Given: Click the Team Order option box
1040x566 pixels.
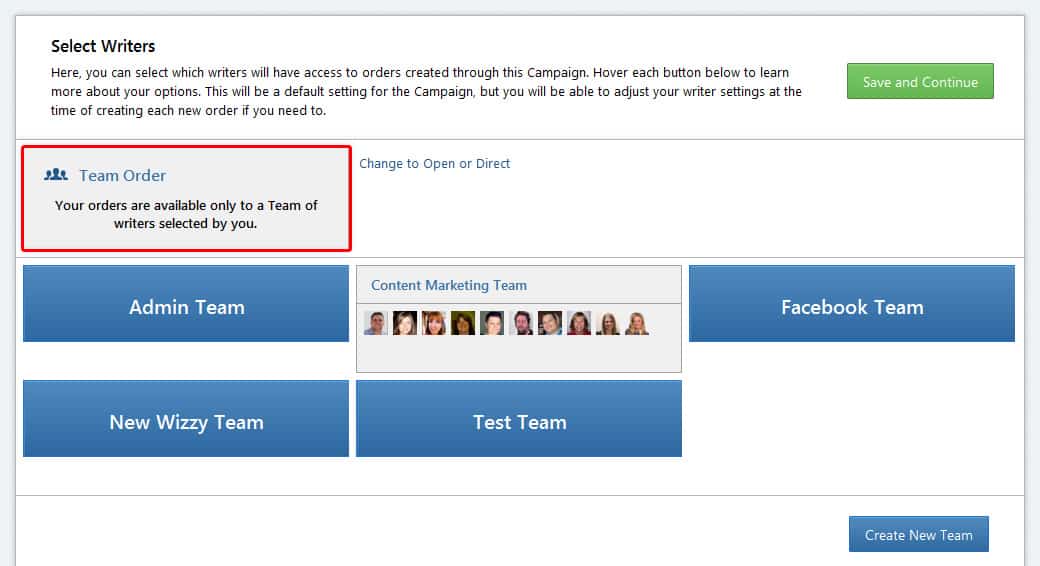Looking at the screenshot, I should (x=186, y=198).
